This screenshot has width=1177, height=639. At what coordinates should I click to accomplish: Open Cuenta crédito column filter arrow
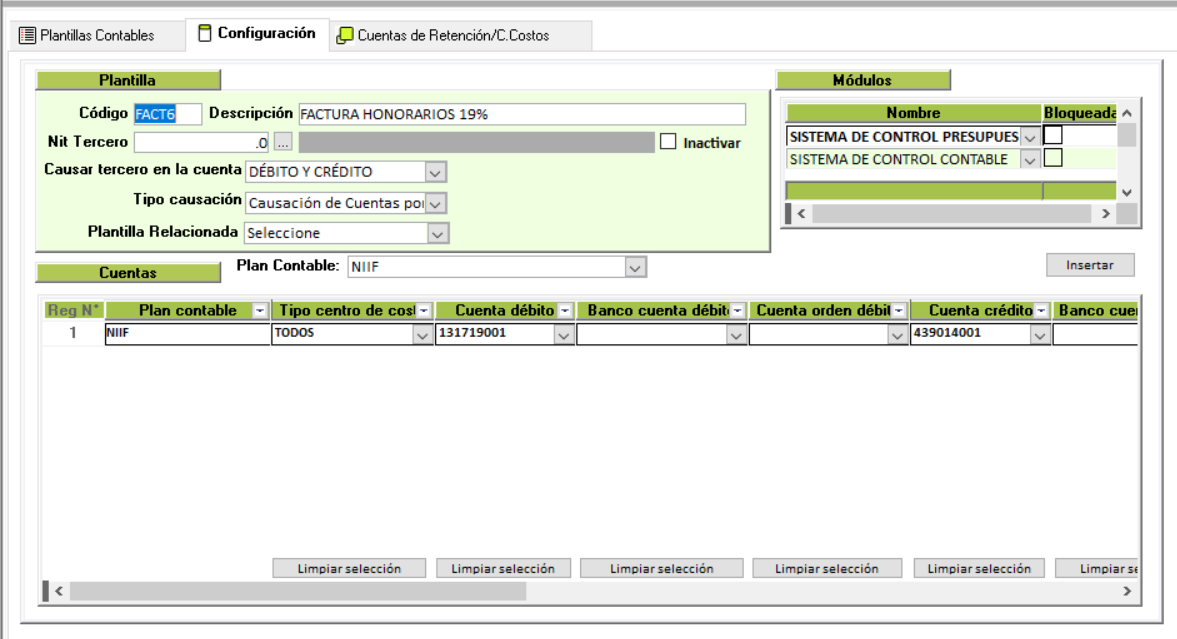point(1040,311)
